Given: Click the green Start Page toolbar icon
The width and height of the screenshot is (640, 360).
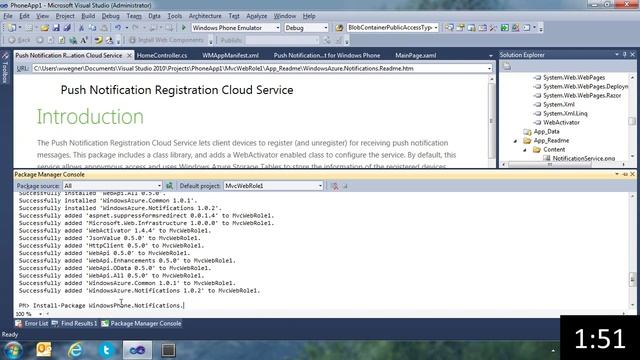Looking at the screenshot, I should pos(504,28).
